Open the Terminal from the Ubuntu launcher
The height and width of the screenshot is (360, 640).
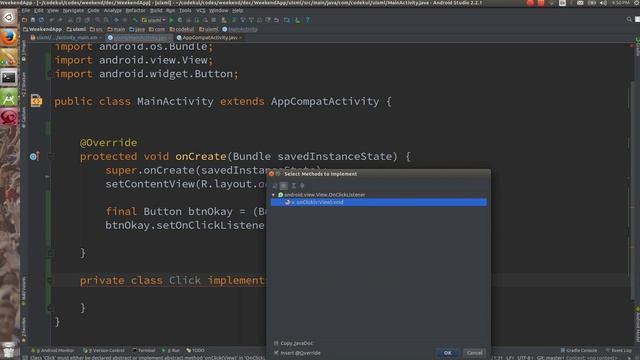9,77
